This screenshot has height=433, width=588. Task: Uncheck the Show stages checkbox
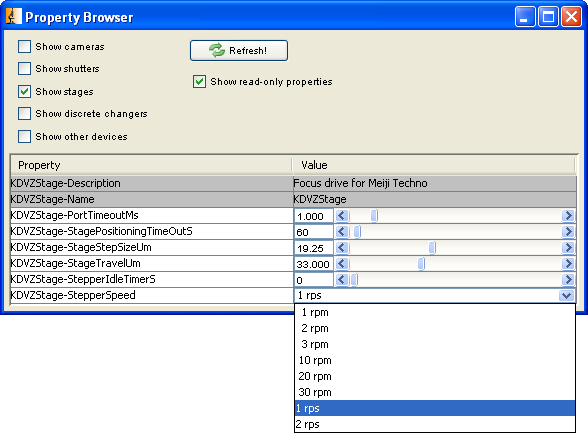[x=24, y=91]
